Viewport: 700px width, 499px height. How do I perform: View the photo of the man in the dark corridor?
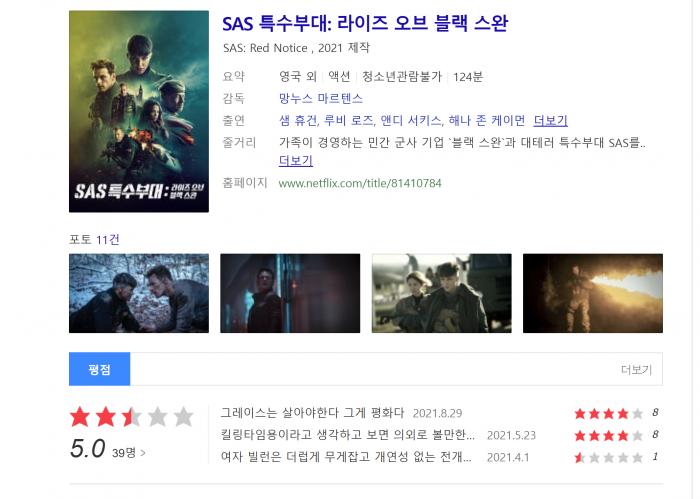click(x=290, y=293)
